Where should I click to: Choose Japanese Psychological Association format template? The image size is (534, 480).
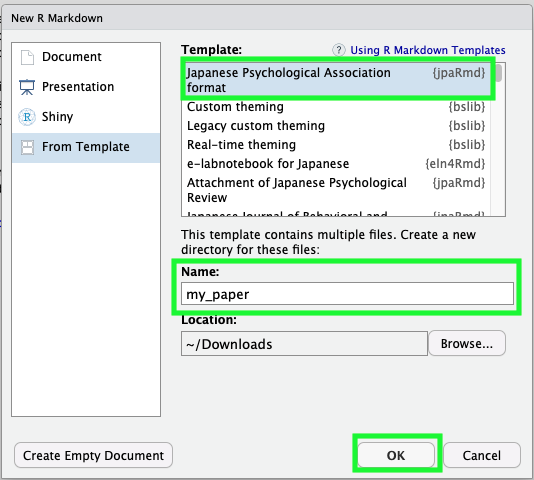point(336,80)
